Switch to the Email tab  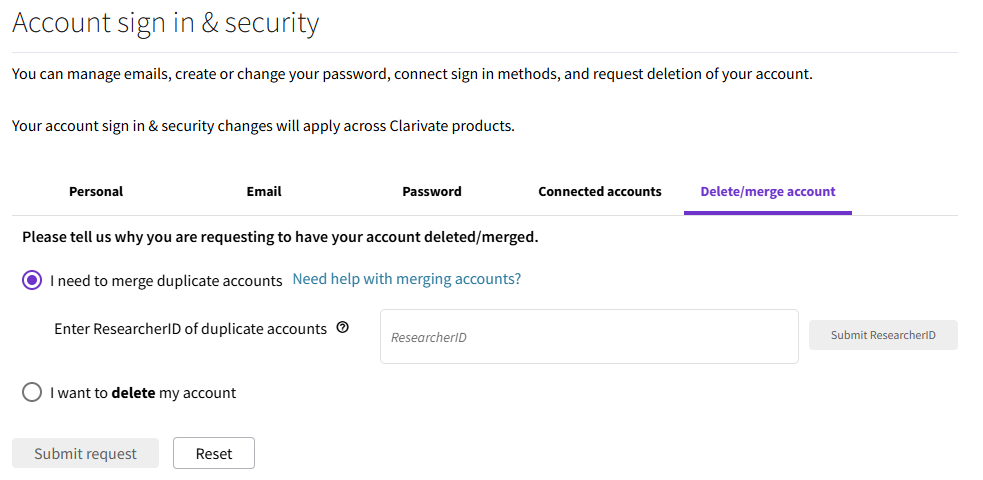pyautogui.click(x=264, y=191)
